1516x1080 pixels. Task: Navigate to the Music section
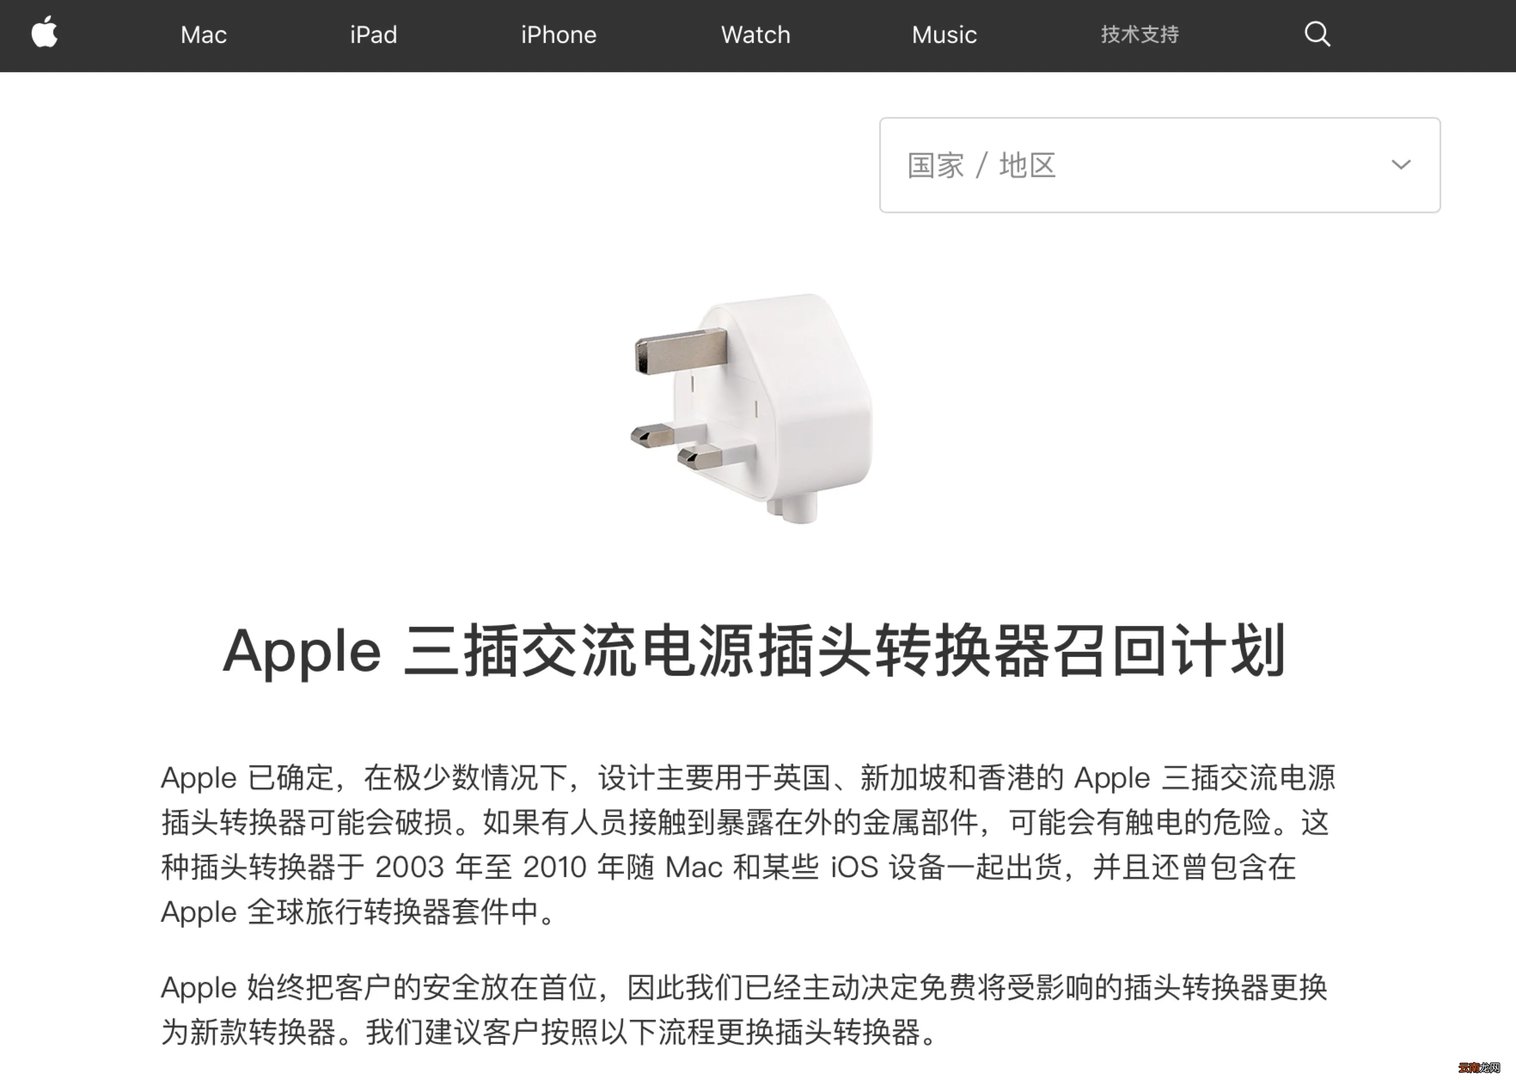(944, 35)
